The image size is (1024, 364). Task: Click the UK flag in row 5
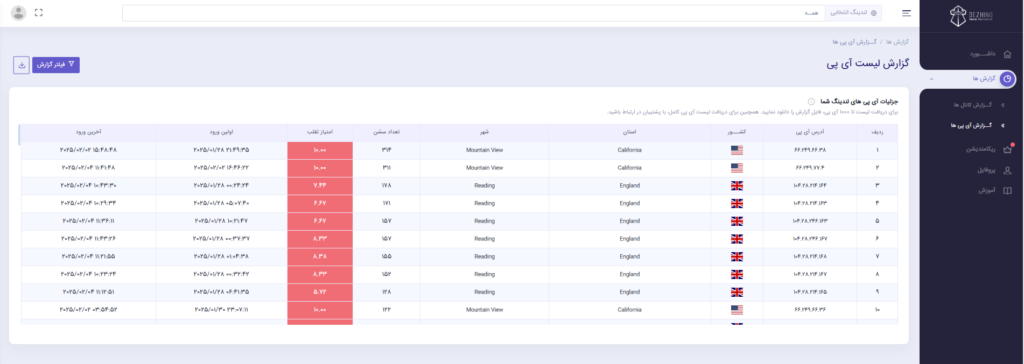point(737,221)
